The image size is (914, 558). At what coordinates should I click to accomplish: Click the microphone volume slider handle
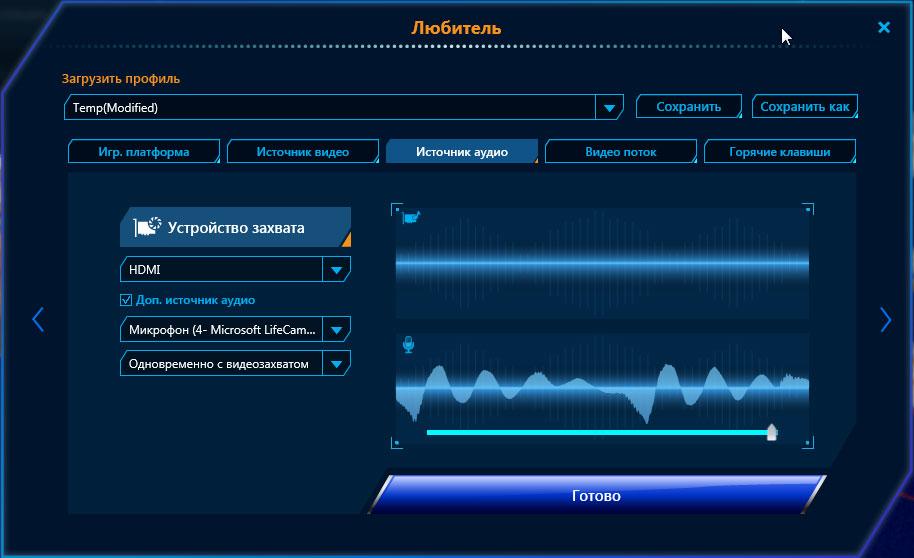[x=772, y=432]
